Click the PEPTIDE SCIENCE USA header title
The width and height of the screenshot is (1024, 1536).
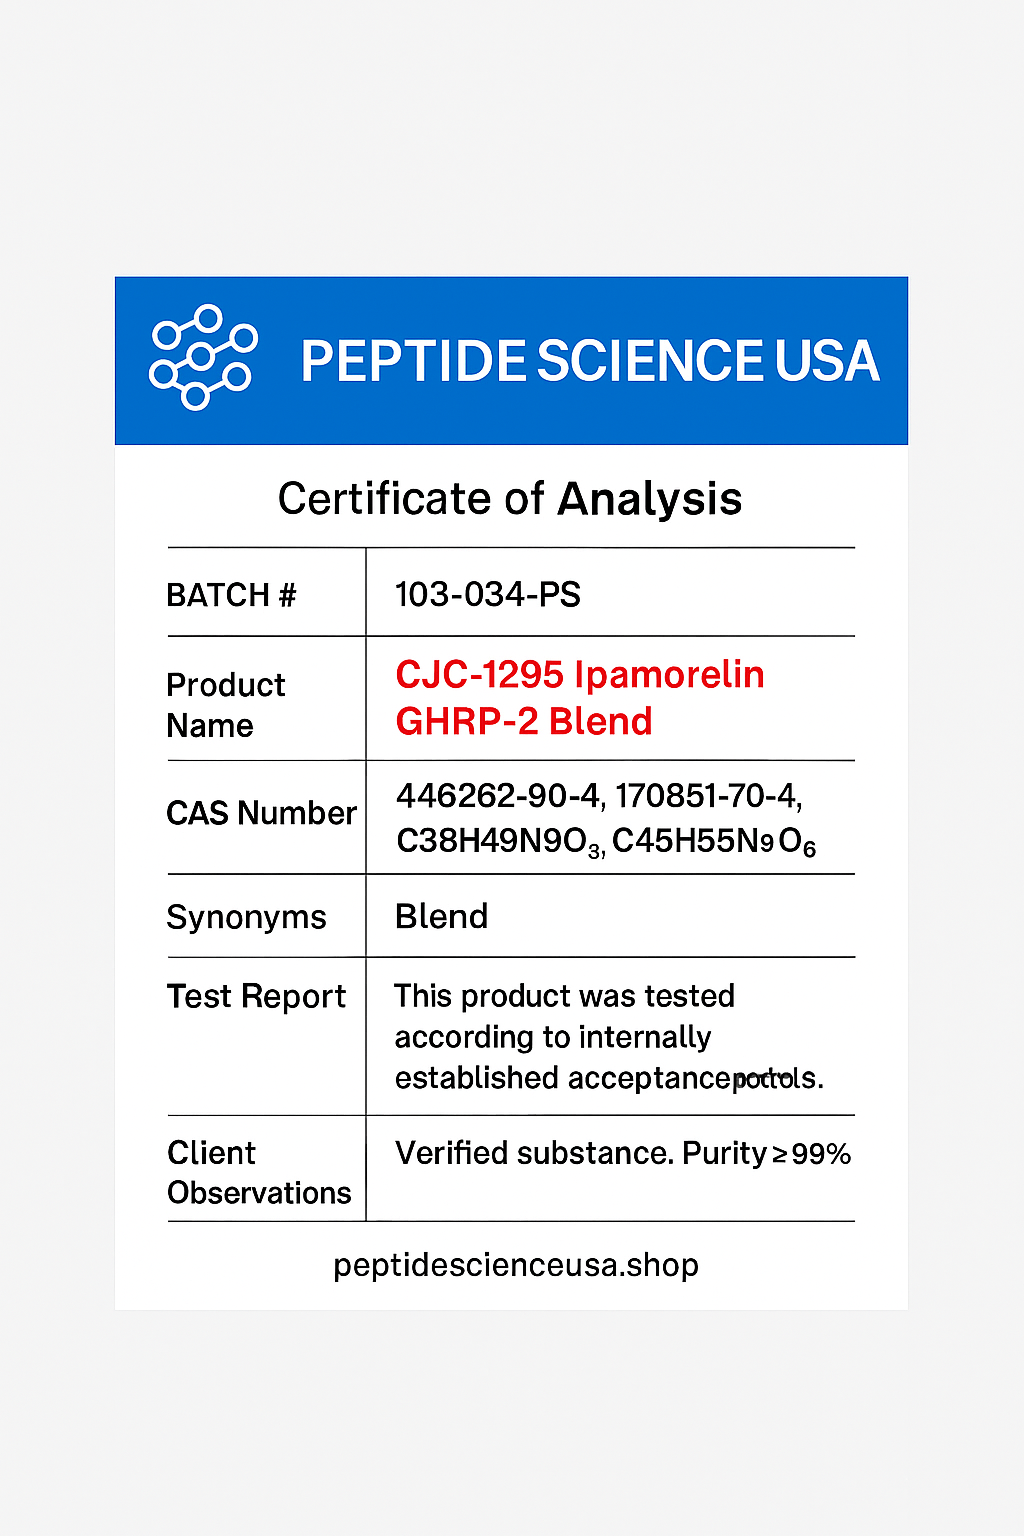[590, 361]
